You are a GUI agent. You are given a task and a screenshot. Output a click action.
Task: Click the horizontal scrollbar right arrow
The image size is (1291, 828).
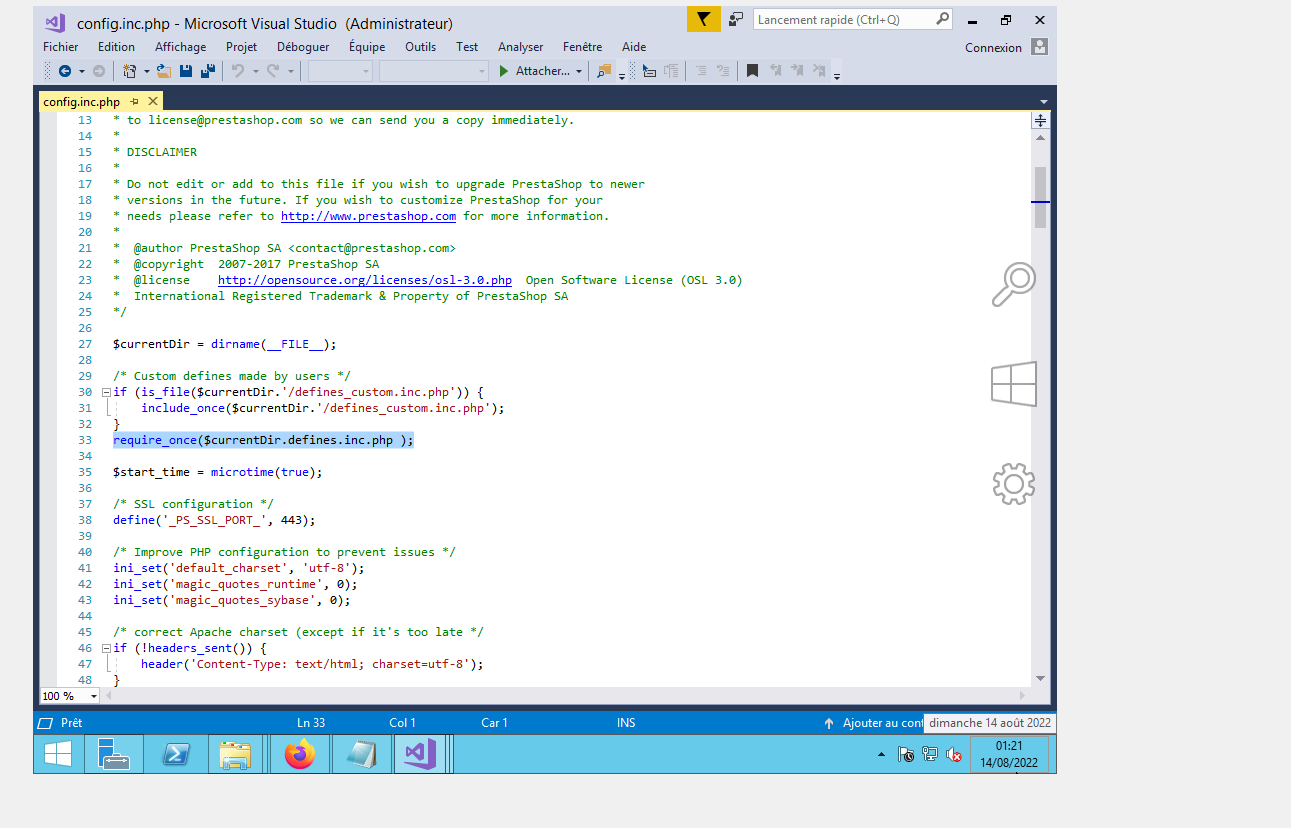point(1022,696)
